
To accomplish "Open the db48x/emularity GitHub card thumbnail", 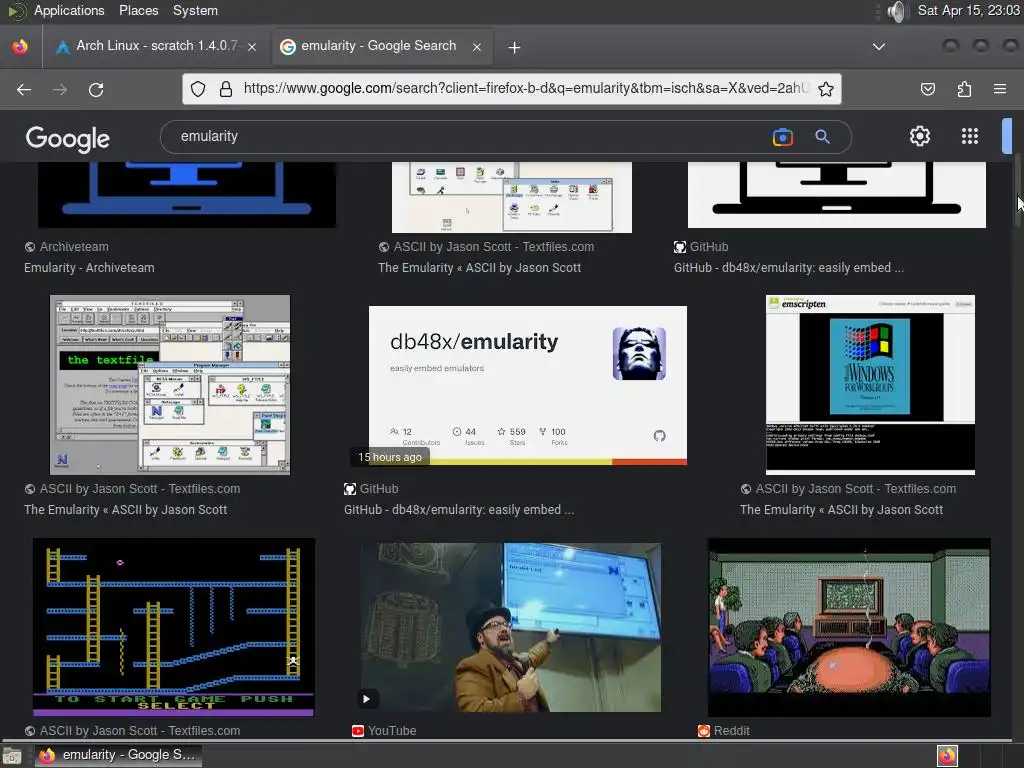I will (x=528, y=385).
